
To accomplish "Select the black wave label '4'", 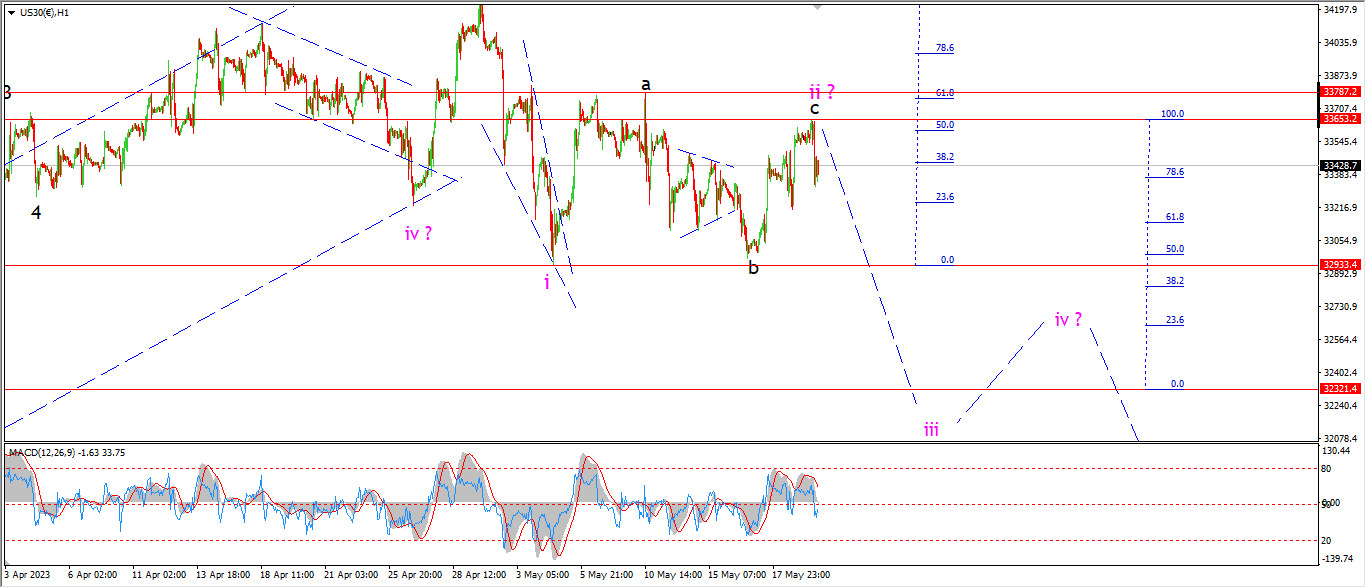I will 36,212.
